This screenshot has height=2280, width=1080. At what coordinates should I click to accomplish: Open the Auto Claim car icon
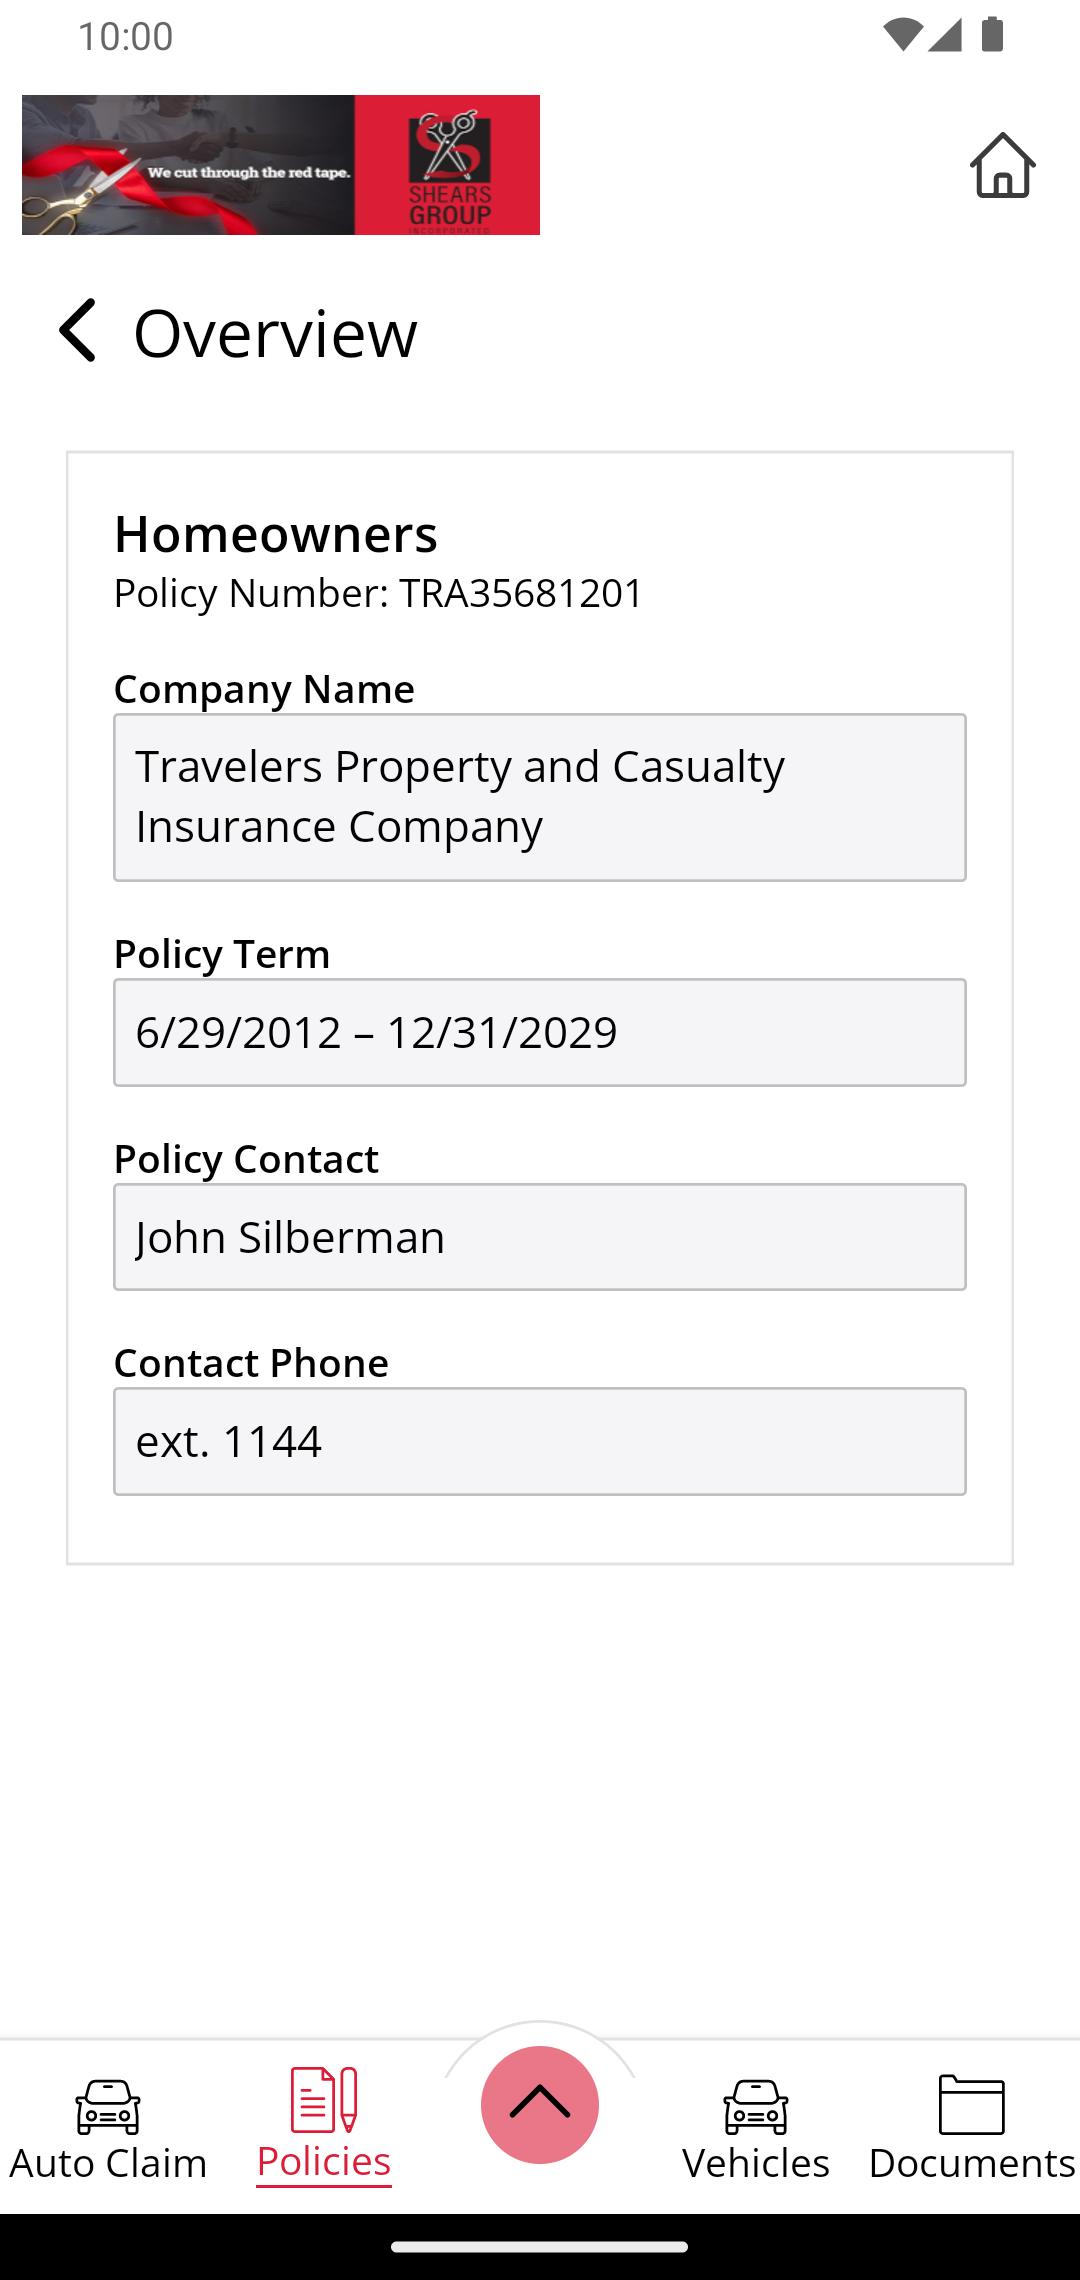[x=108, y=2105]
